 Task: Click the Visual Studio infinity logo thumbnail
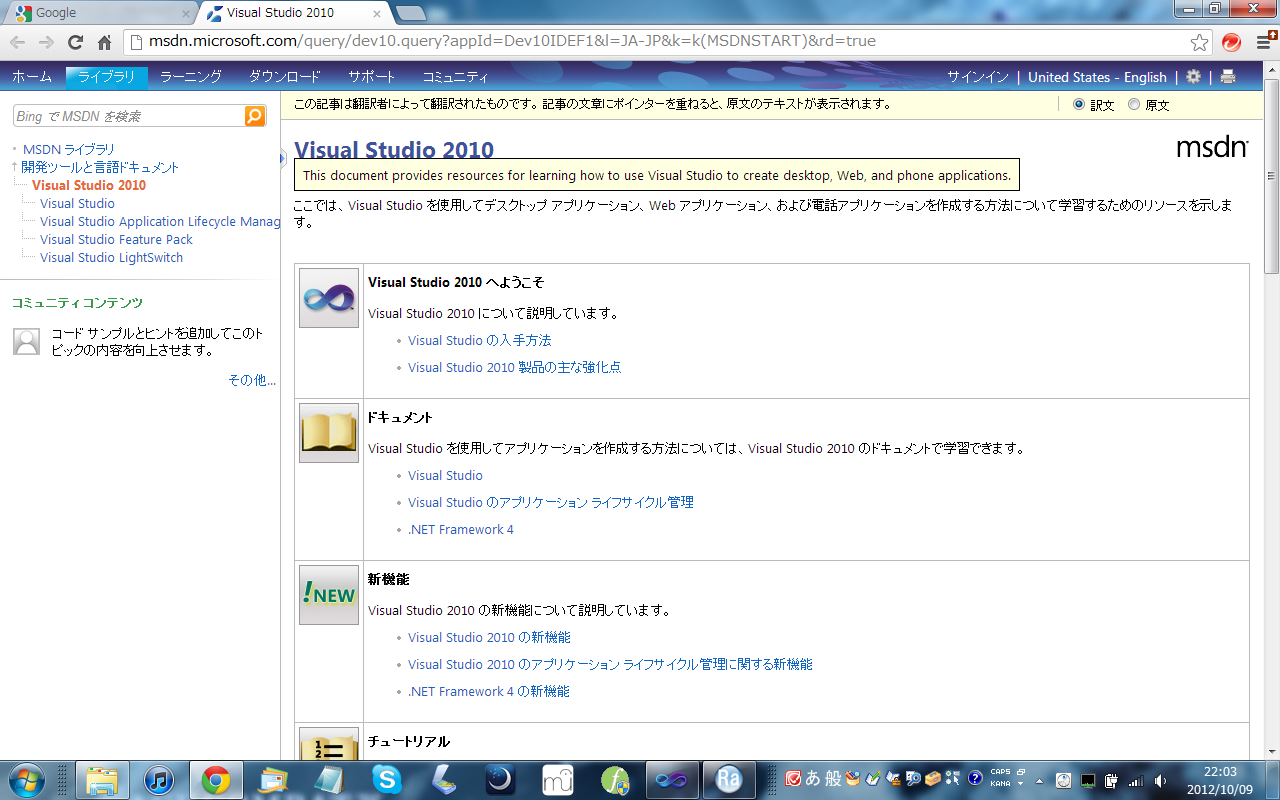click(329, 298)
